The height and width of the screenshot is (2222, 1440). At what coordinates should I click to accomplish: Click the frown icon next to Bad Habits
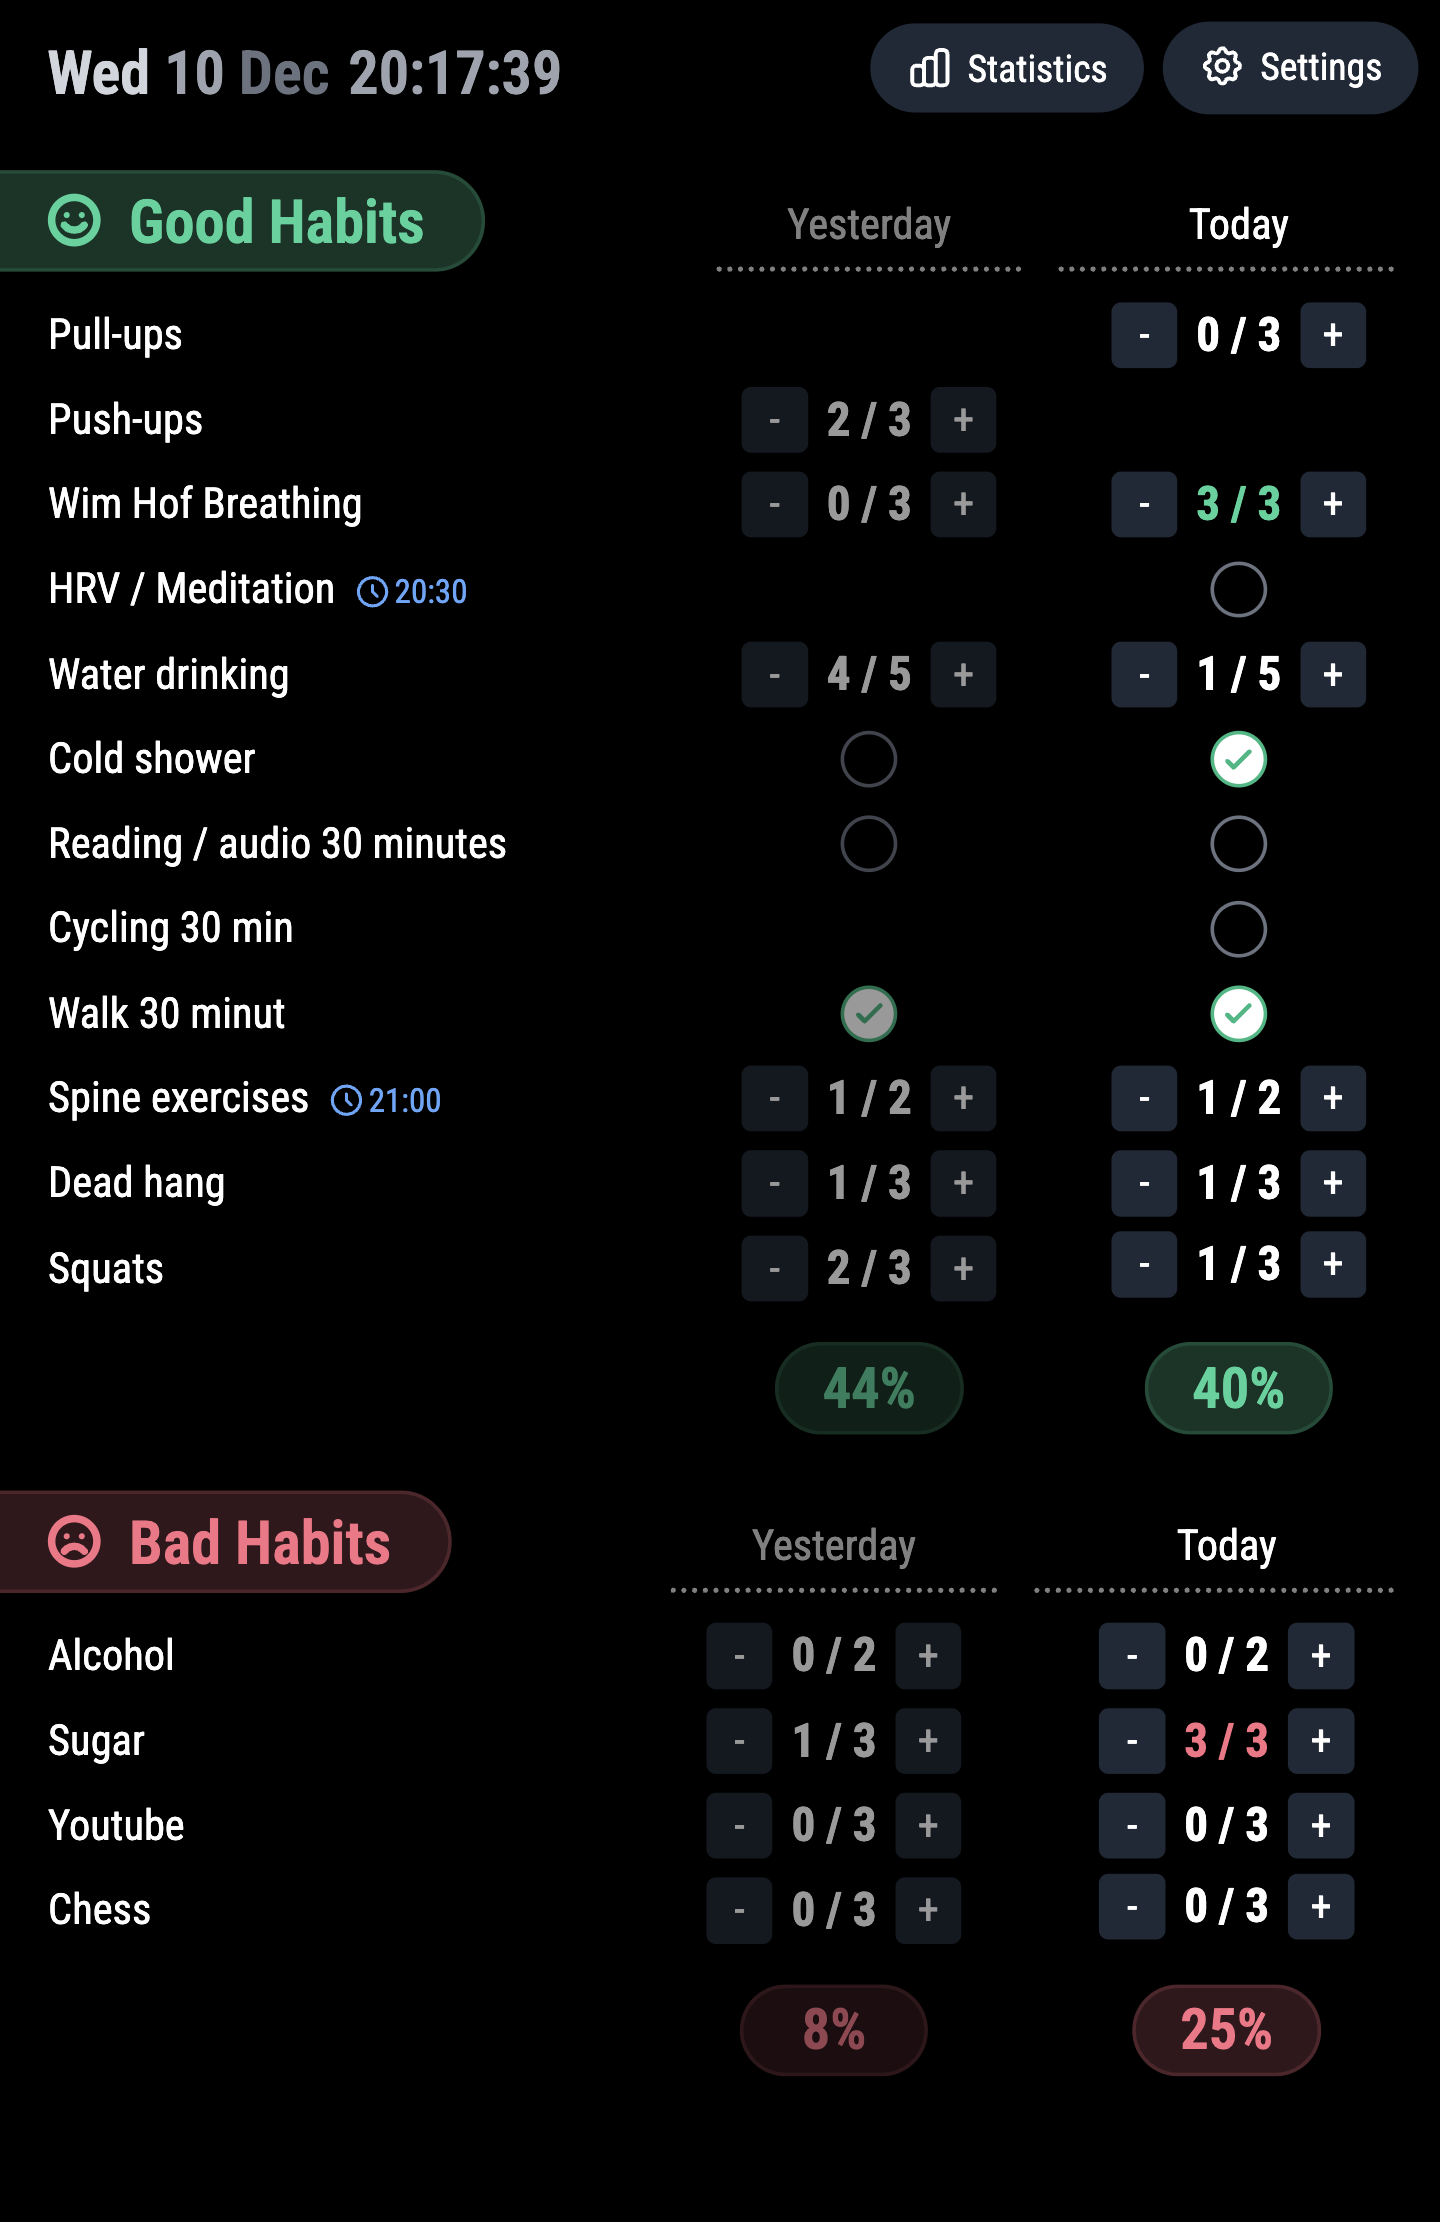[73, 1542]
